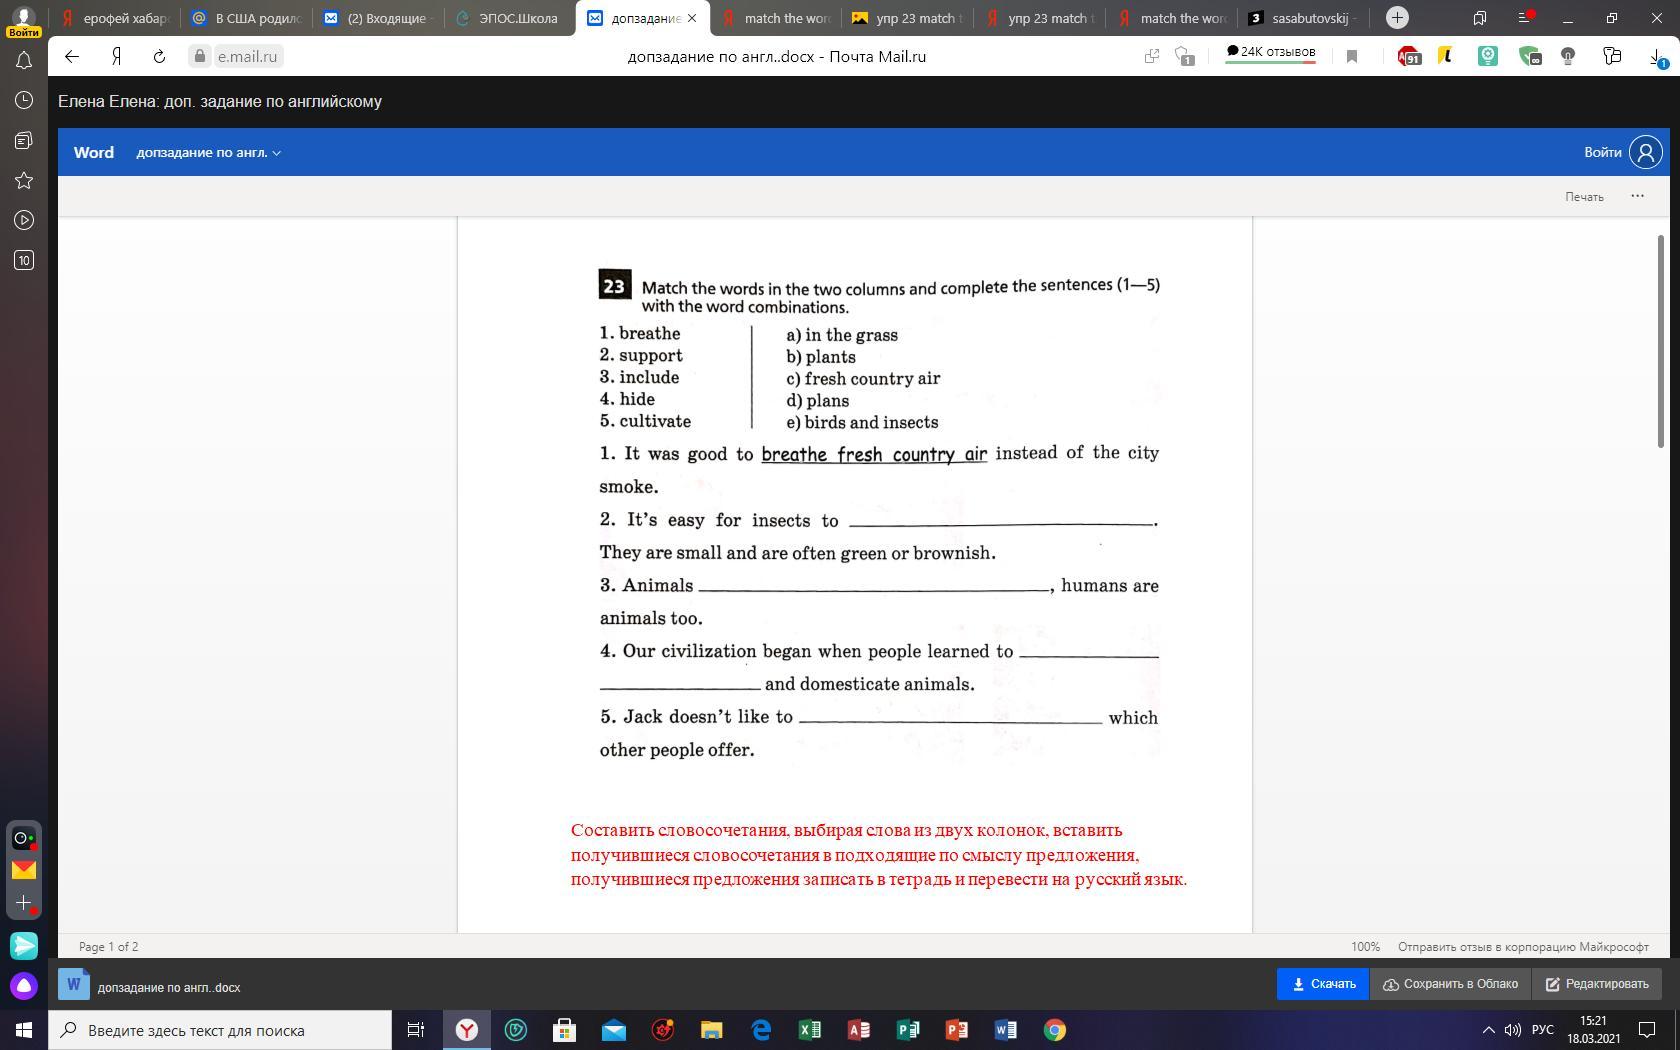The width and height of the screenshot is (1680, 1050).
Task: Click Сохранить в Облако button
Action: click(x=1450, y=984)
